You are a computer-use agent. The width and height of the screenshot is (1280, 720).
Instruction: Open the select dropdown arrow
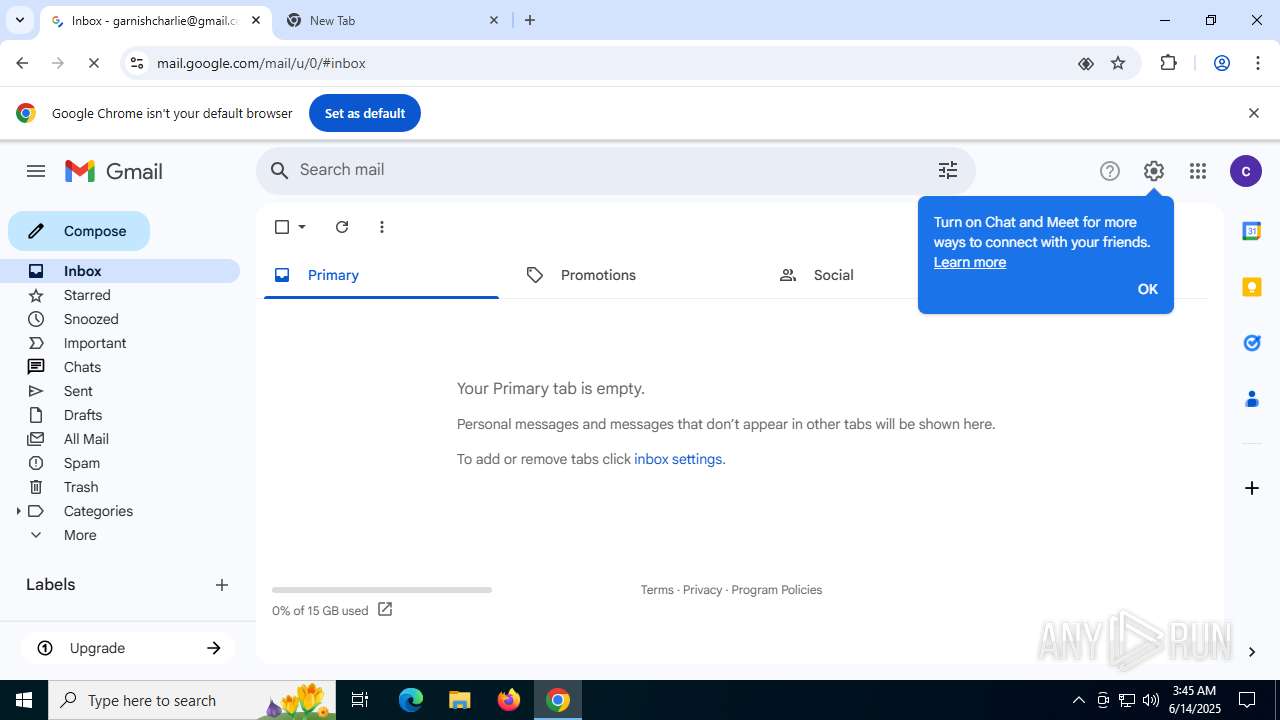(302, 227)
